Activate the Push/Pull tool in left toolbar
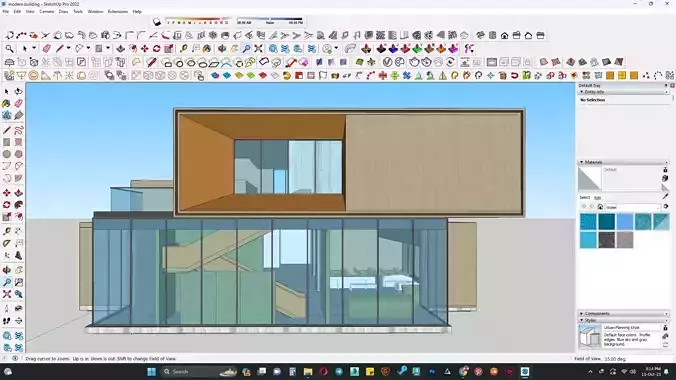676x380 pixels. [x=19, y=193]
